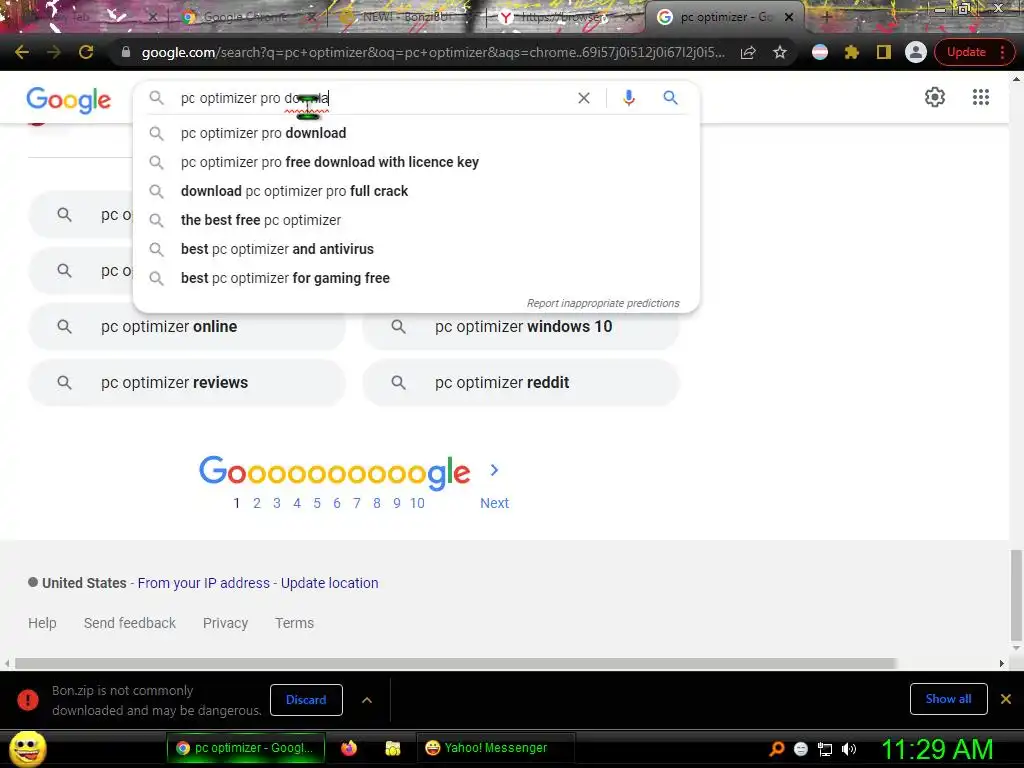Choose suggestion 'the best free pc optimizer'

click(416, 220)
